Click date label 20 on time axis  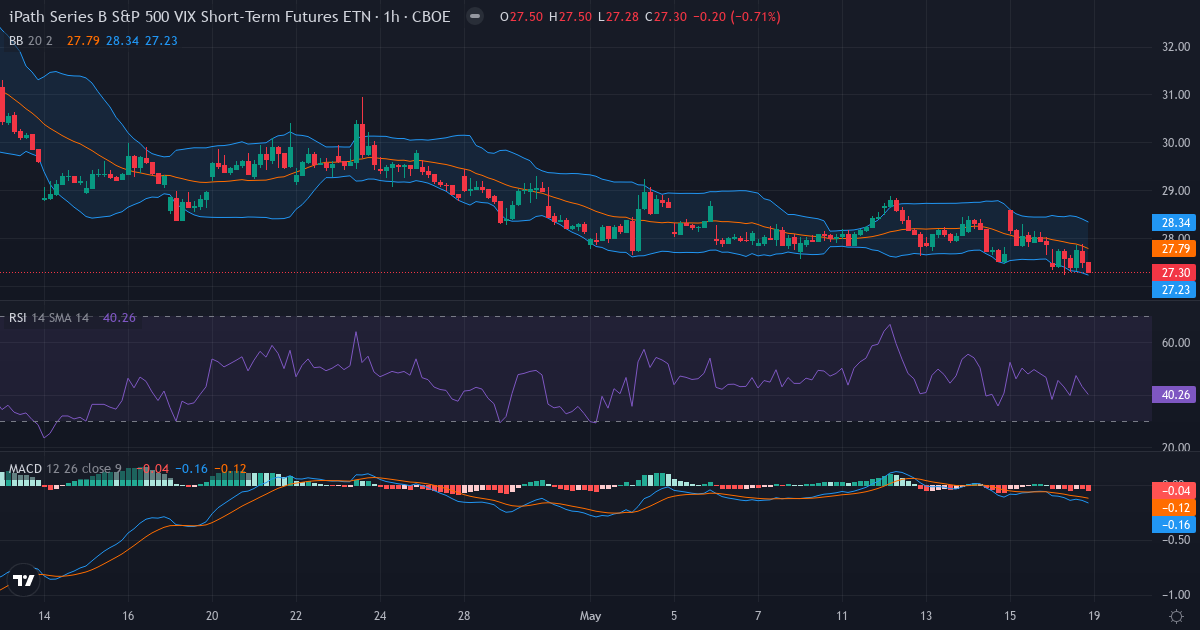click(x=212, y=615)
